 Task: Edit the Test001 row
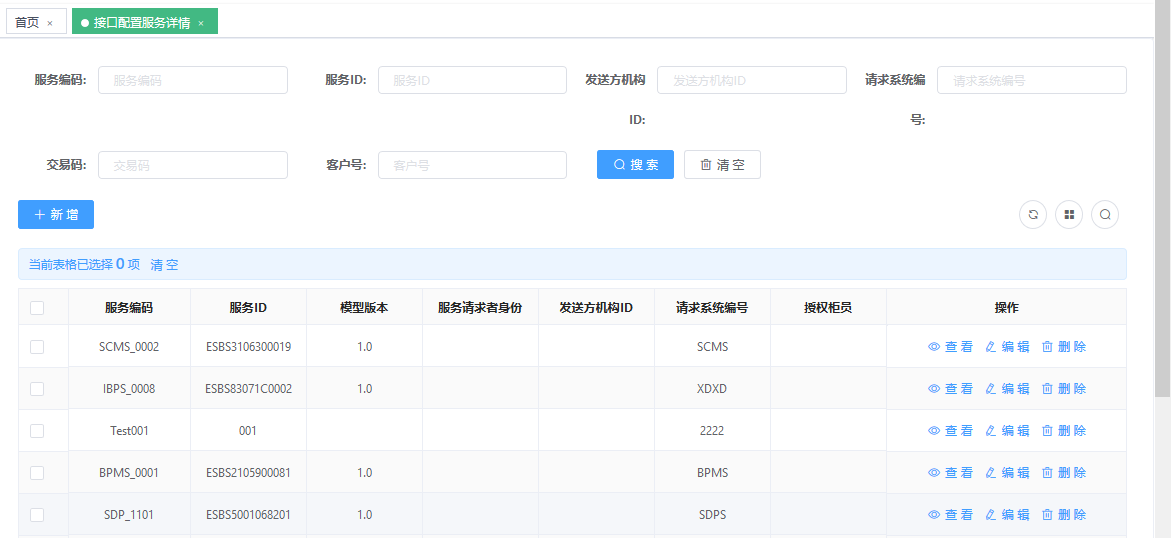point(1007,430)
